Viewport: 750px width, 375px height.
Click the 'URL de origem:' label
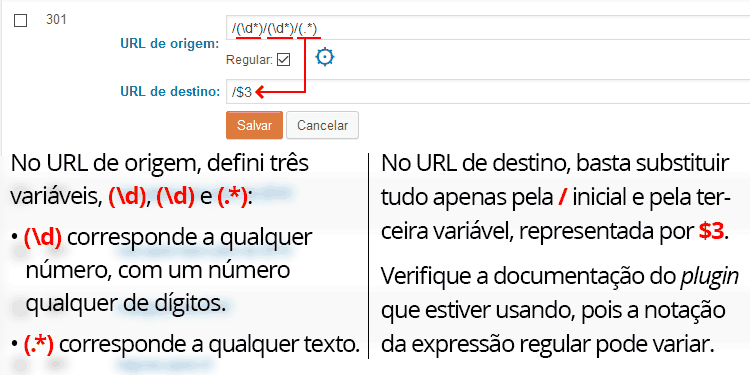tap(170, 44)
